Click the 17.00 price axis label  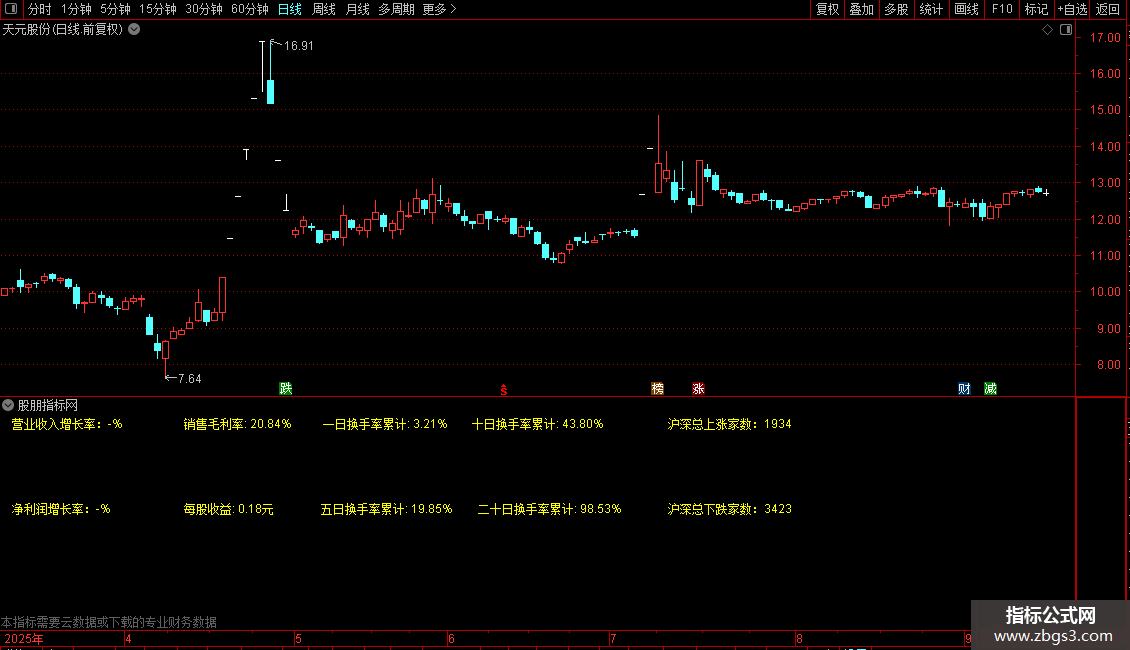click(x=1105, y=37)
